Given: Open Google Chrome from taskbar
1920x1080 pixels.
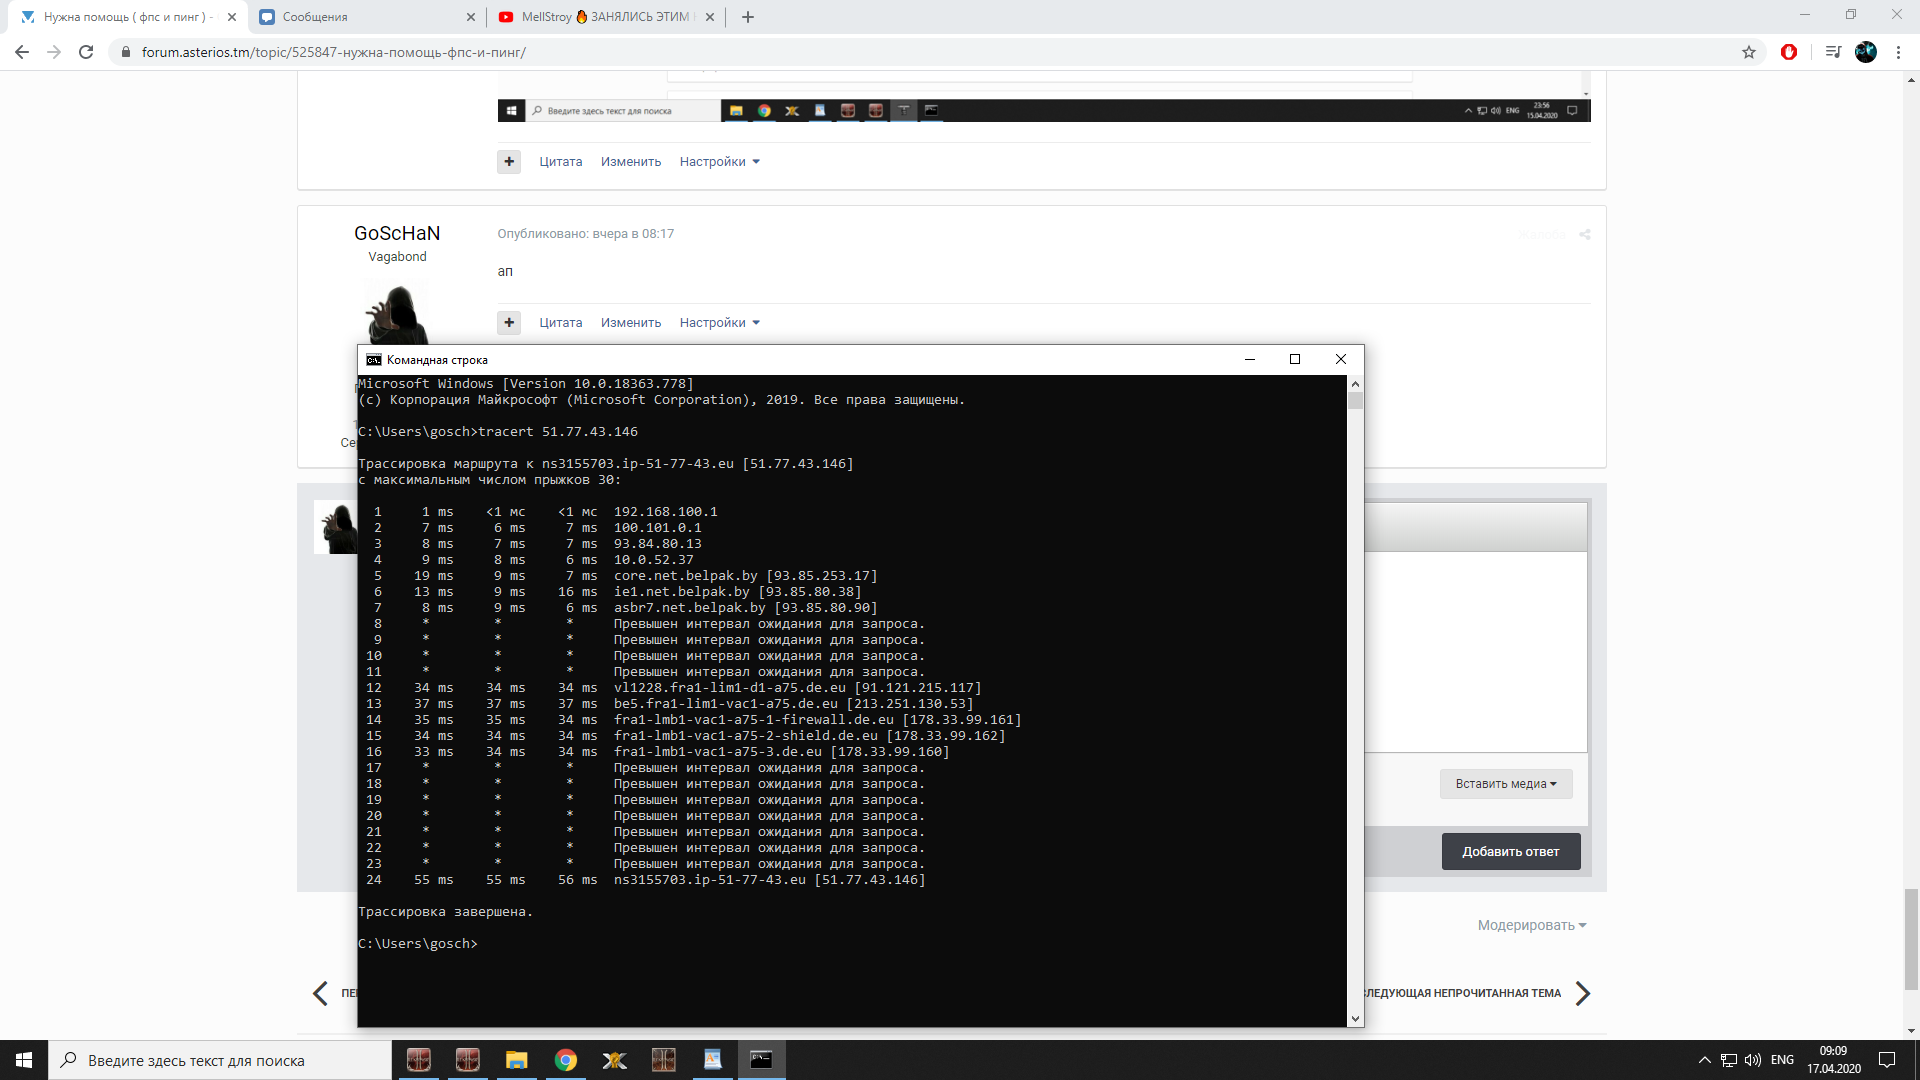Looking at the screenshot, I should 565,1060.
